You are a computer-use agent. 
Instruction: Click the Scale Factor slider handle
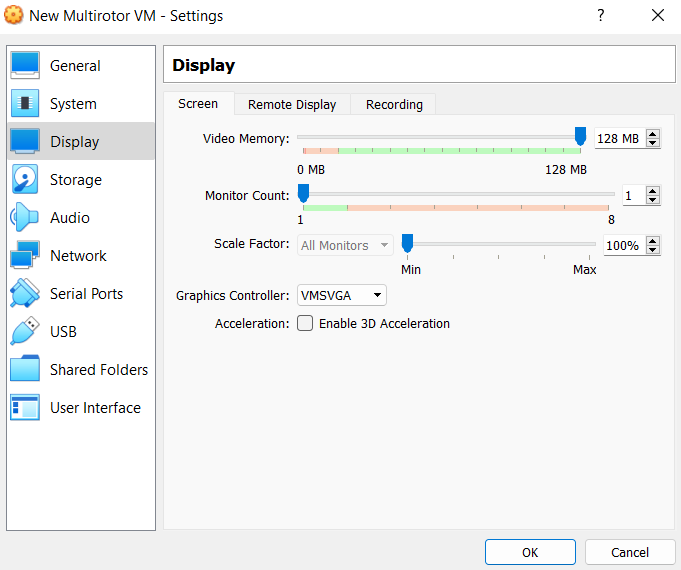(x=407, y=243)
